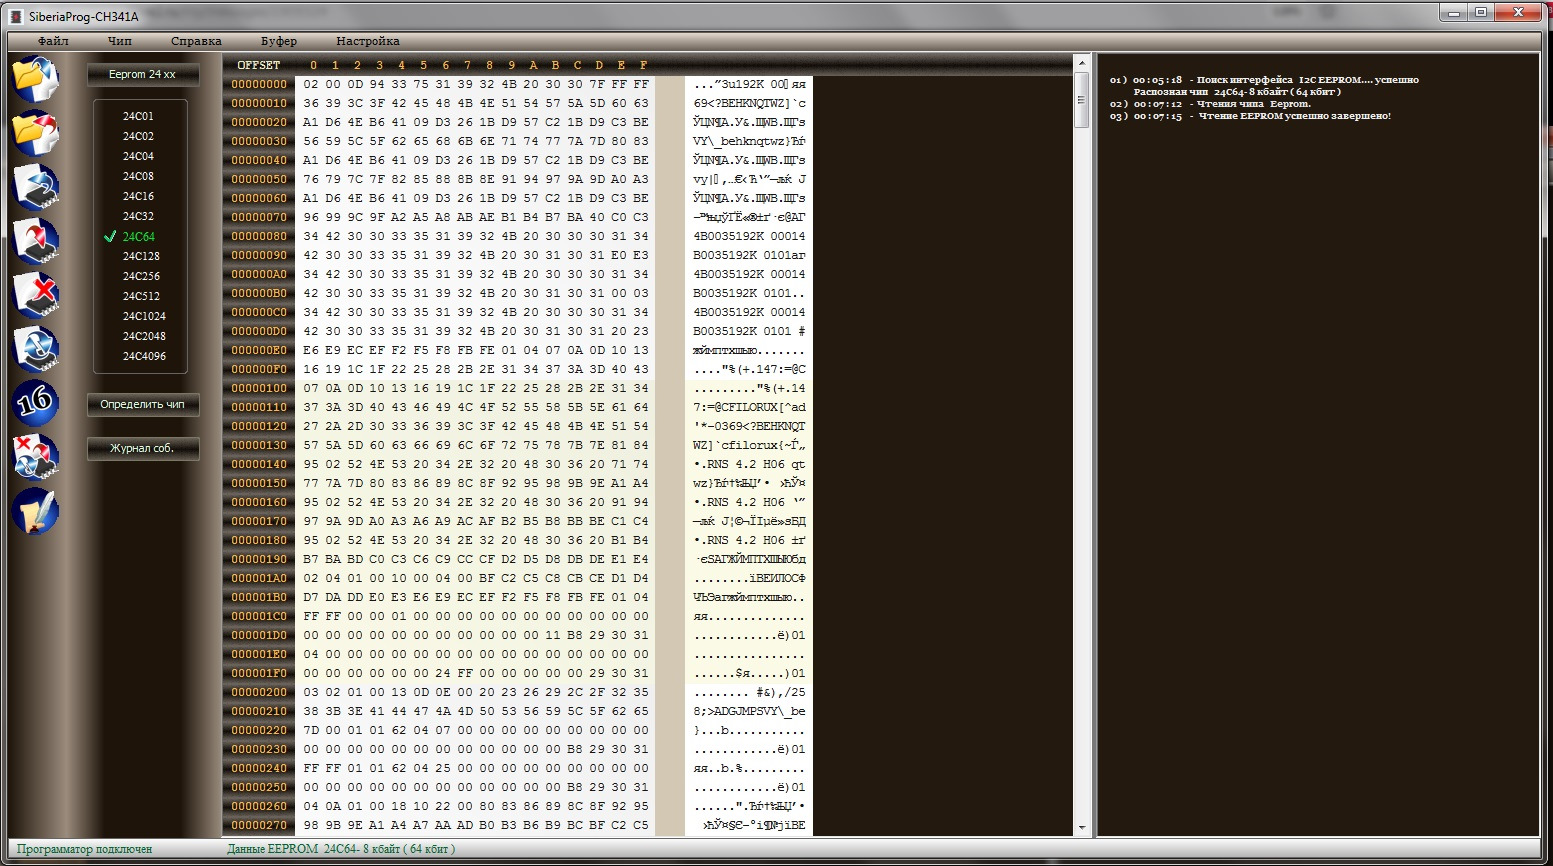Choose the 24C128 chip in the list
Image resolution: width=1553 pixels, height=866 pixels.
tap(141, 256)
